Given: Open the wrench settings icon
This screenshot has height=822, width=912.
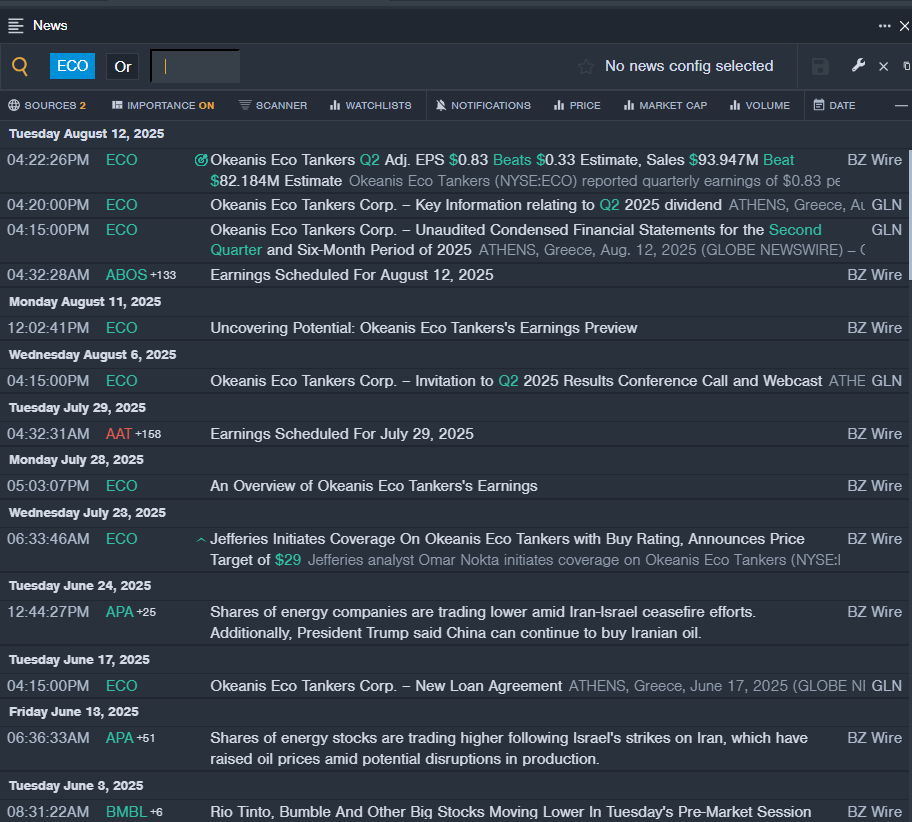Looking at the screenshot, I should [858, 66].
